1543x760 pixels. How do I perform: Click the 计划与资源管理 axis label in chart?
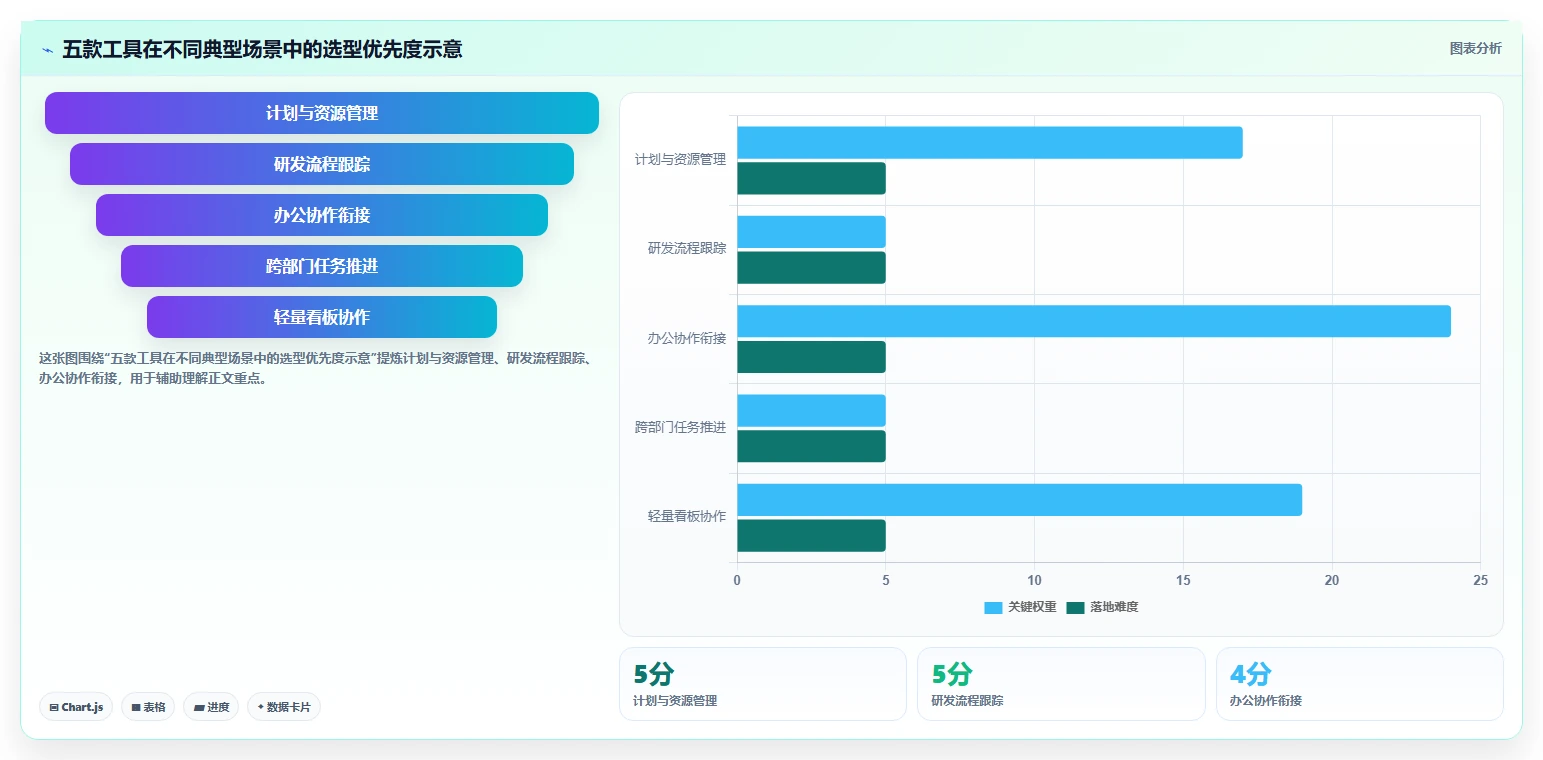coord(680,159)
